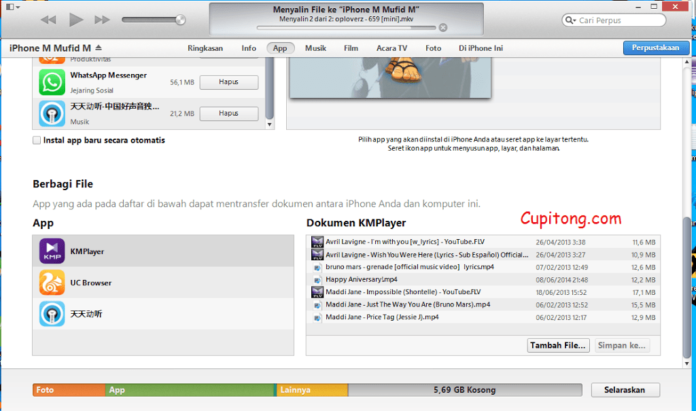Click the App segment of storage bar
The width and height of the screenshot is (696, 411).
point(190,390)
